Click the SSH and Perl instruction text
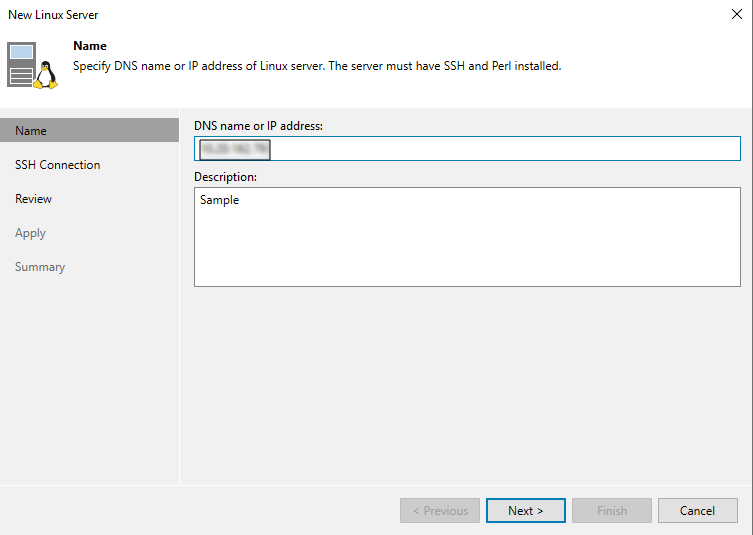 (317, 66)
